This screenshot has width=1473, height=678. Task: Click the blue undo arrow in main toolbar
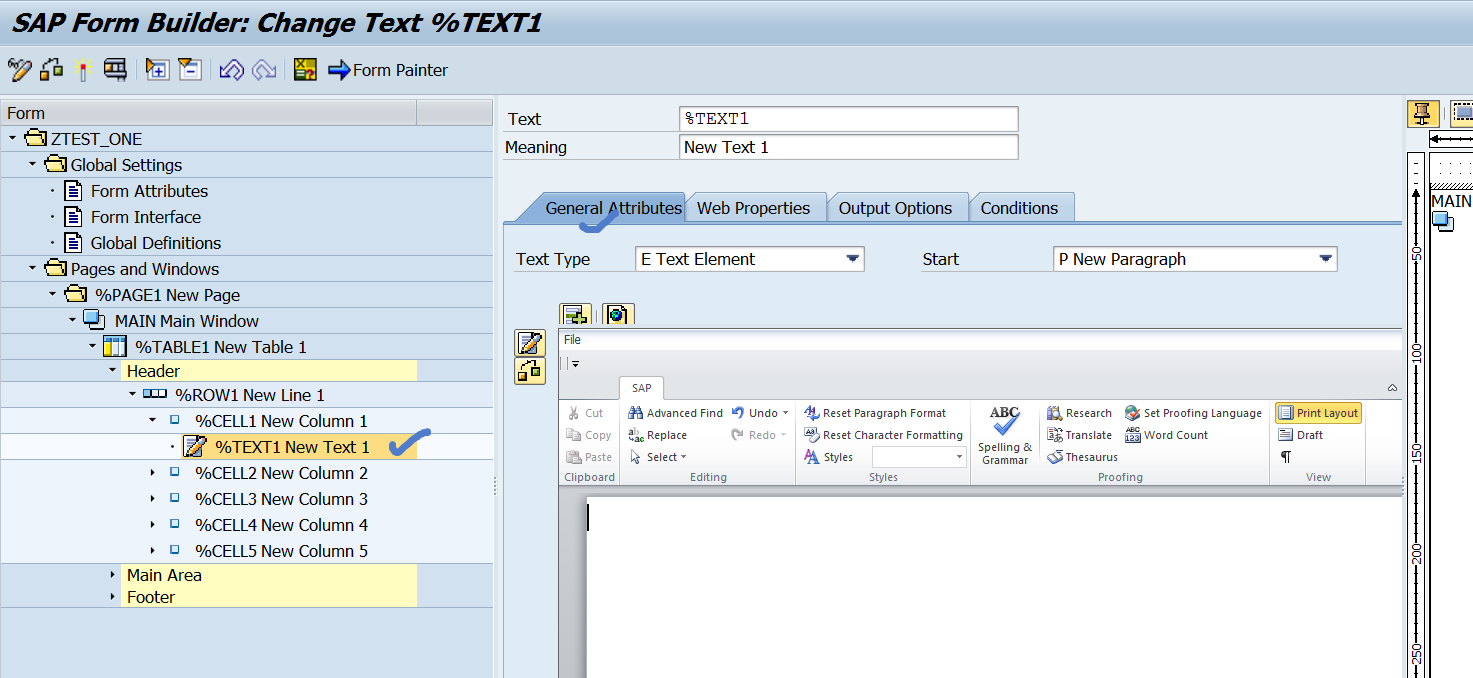[232, 70]
